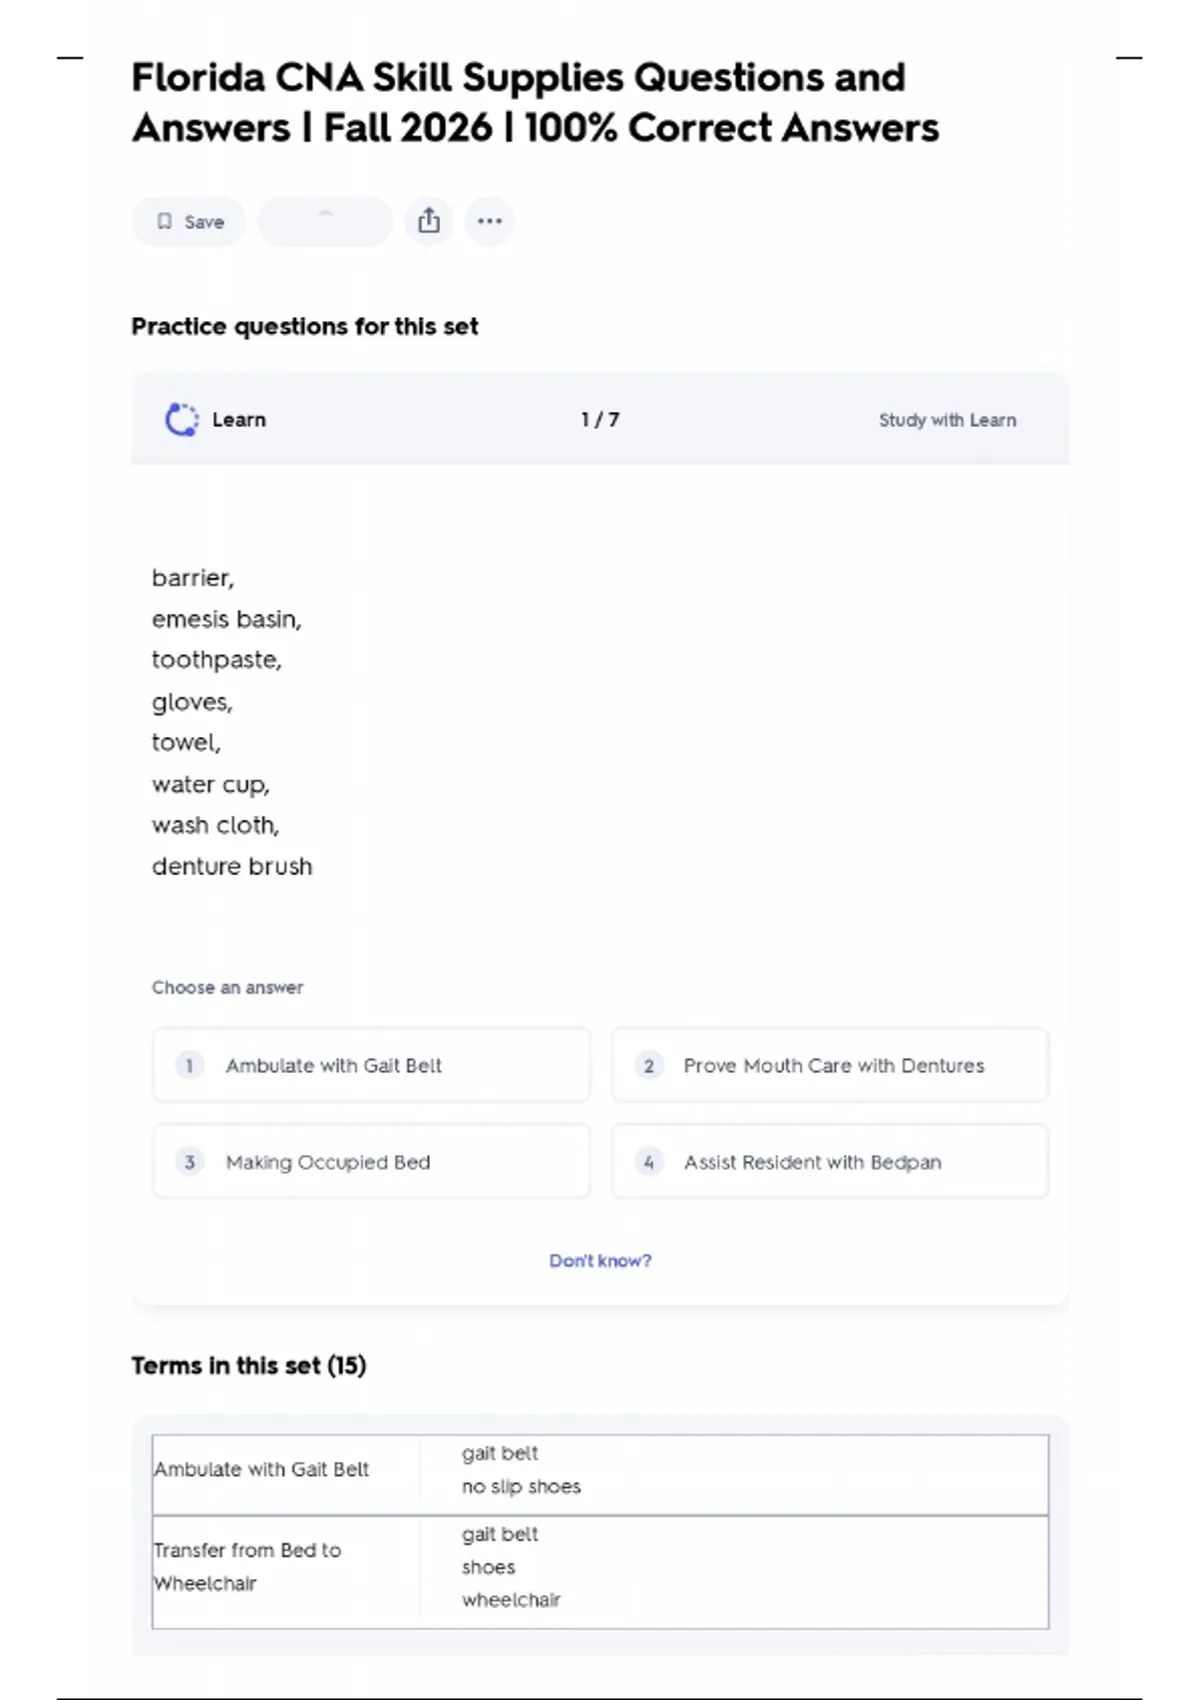This screenshot has width=1200, height=1700.
Task: Click the share upload icon
Action: [429, 221]
